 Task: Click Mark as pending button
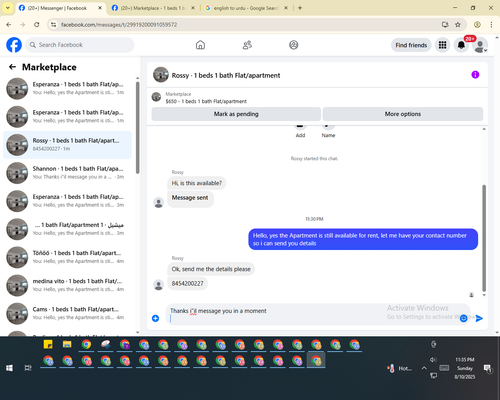[x=236, y=114]
